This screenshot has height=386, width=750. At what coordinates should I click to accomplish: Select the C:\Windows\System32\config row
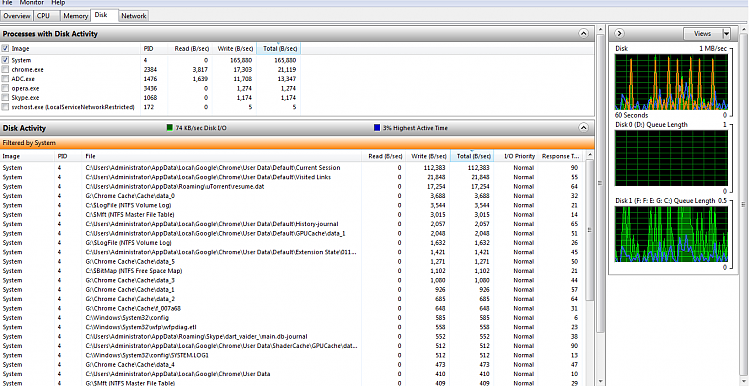pyautogui.click(x=292, y=318)
